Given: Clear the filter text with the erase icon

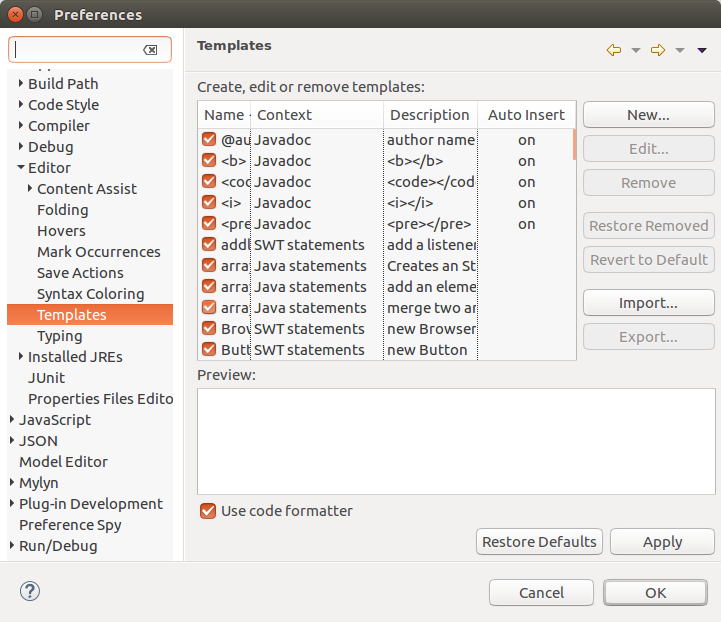Looking at the screenshot, I should click(x=150, y=50).
